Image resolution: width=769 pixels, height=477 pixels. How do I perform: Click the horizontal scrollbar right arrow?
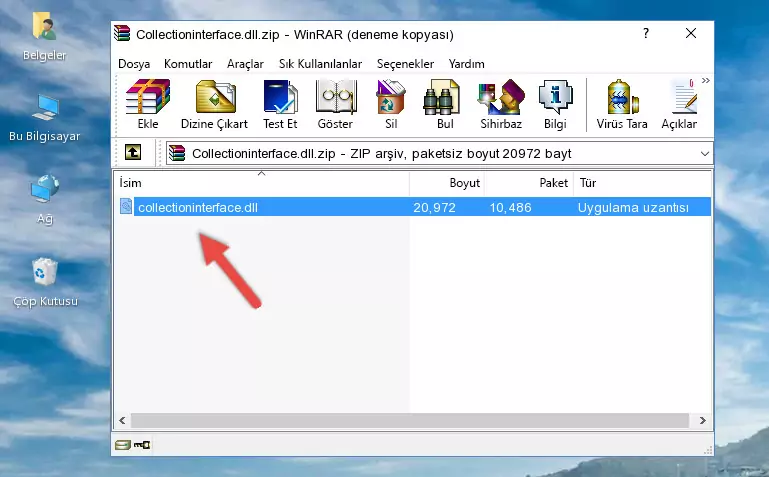click(702, 420)
